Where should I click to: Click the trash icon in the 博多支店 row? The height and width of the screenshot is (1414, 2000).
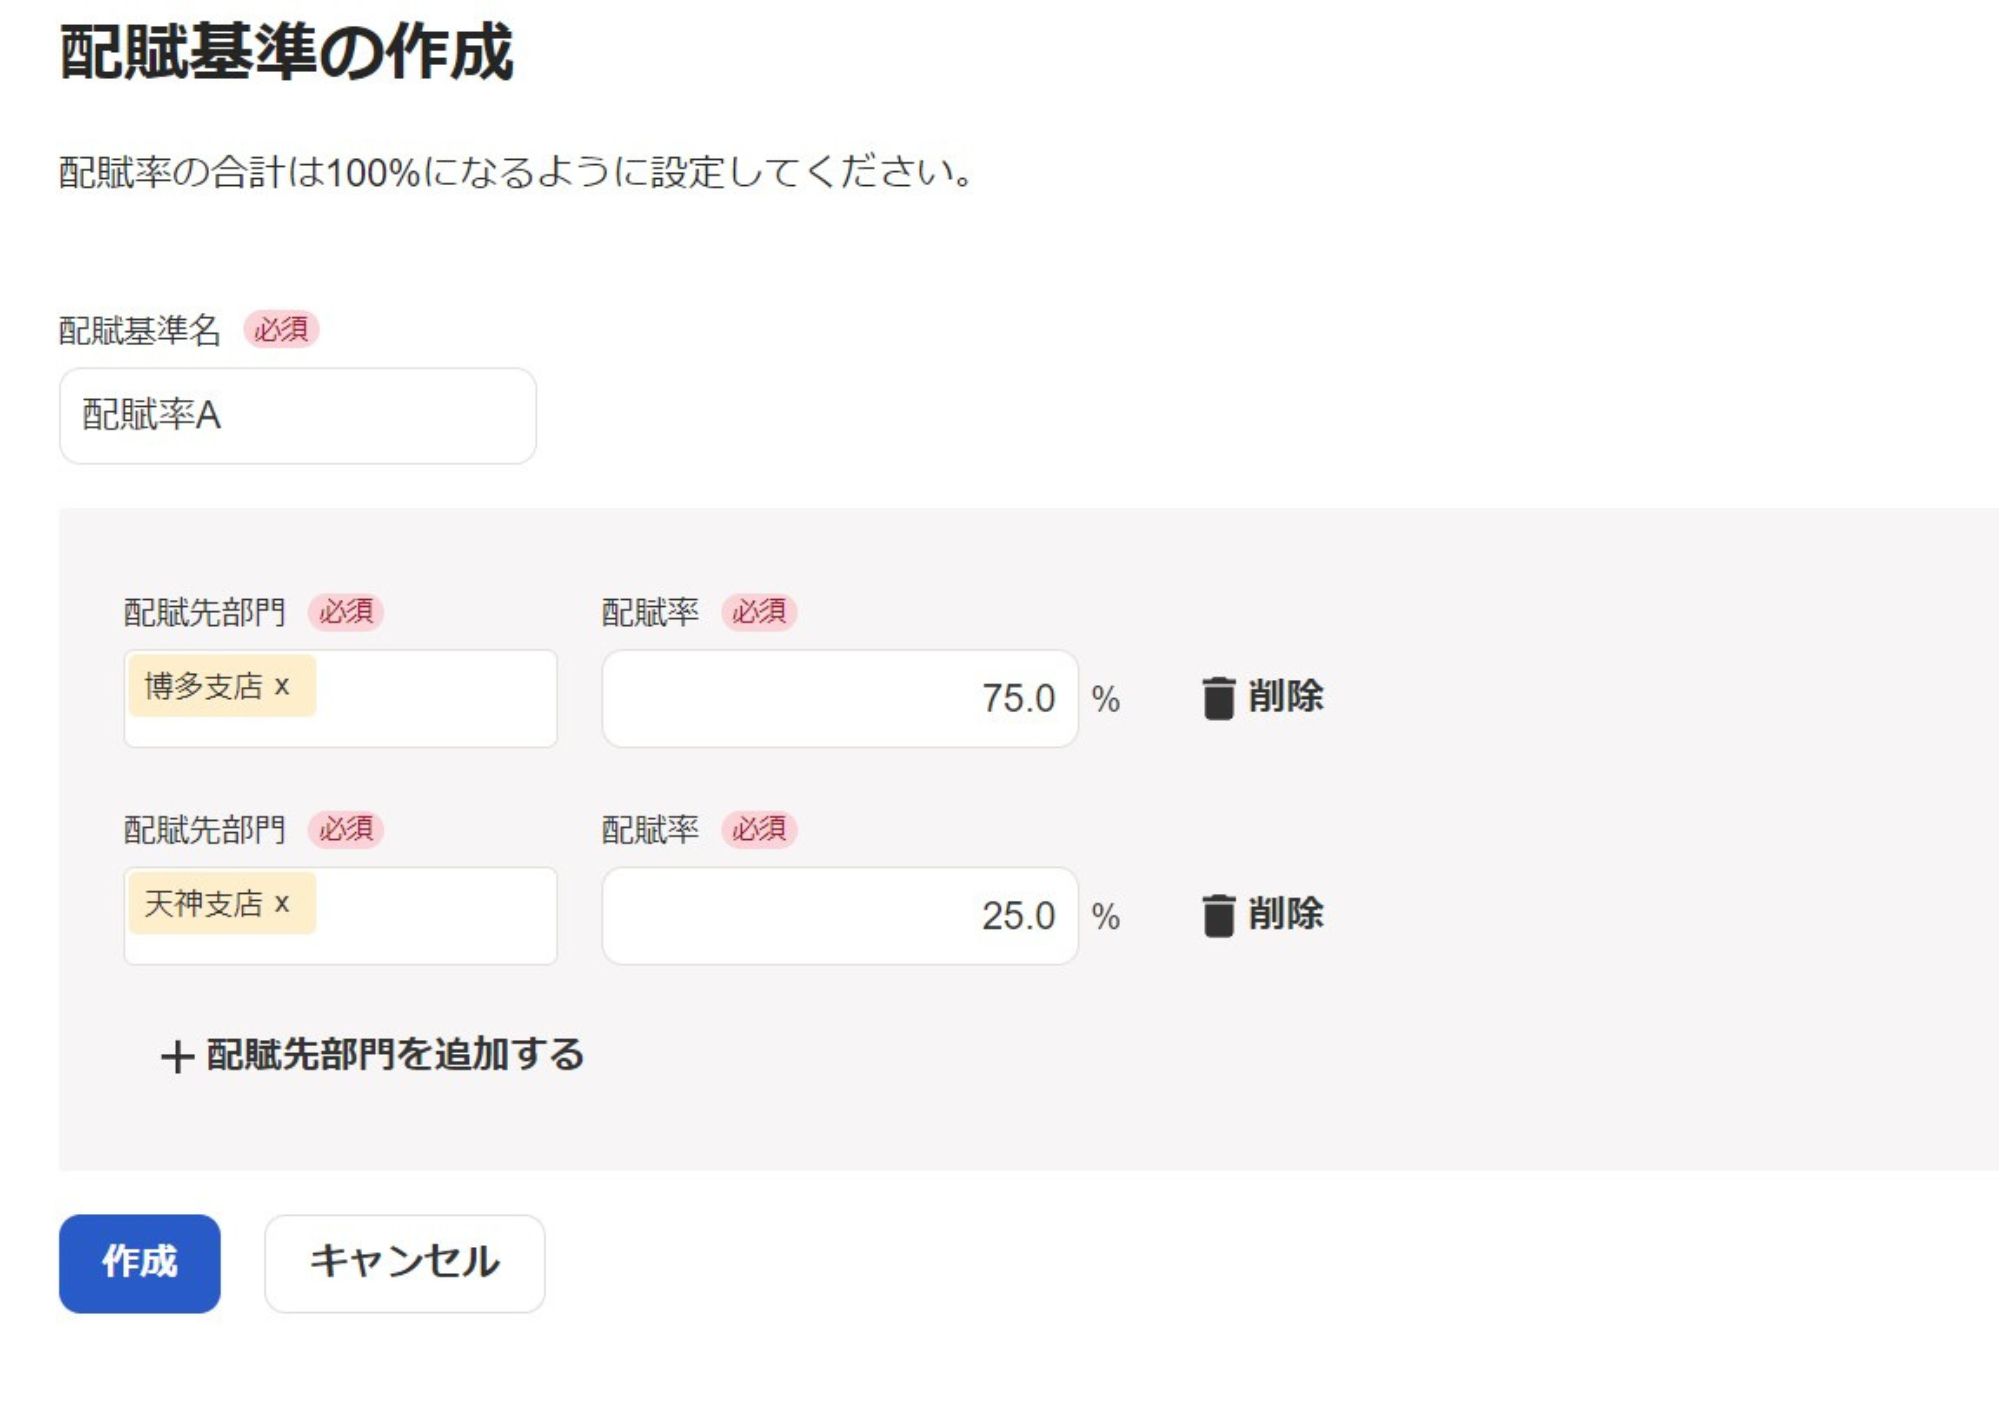[x=1218, y=698]
